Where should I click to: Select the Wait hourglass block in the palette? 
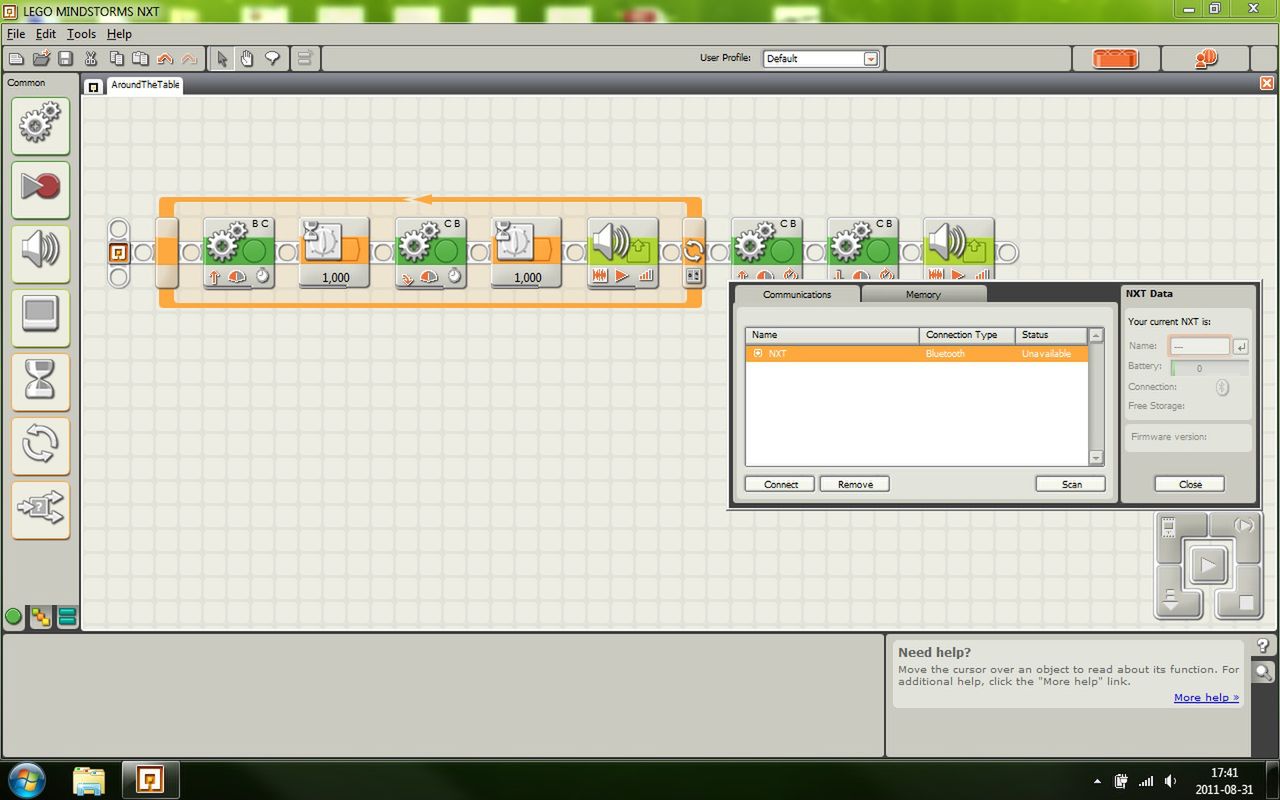(x=40, y=382)
